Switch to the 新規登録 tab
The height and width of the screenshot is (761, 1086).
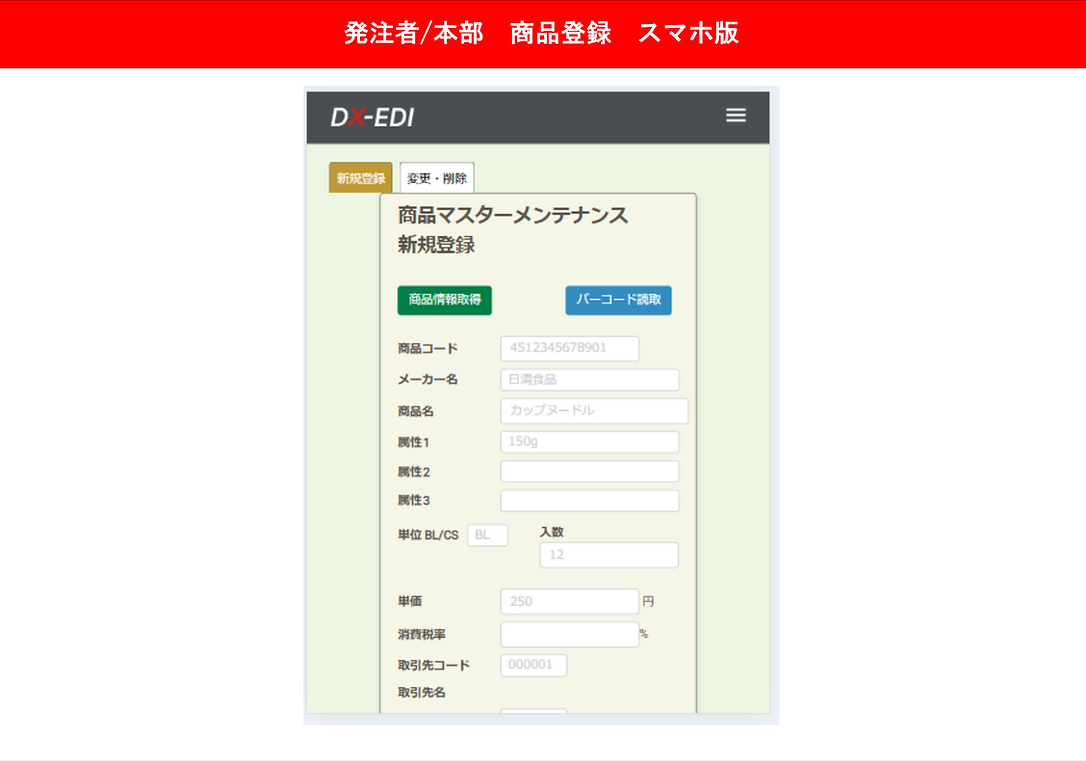(360, 178)
